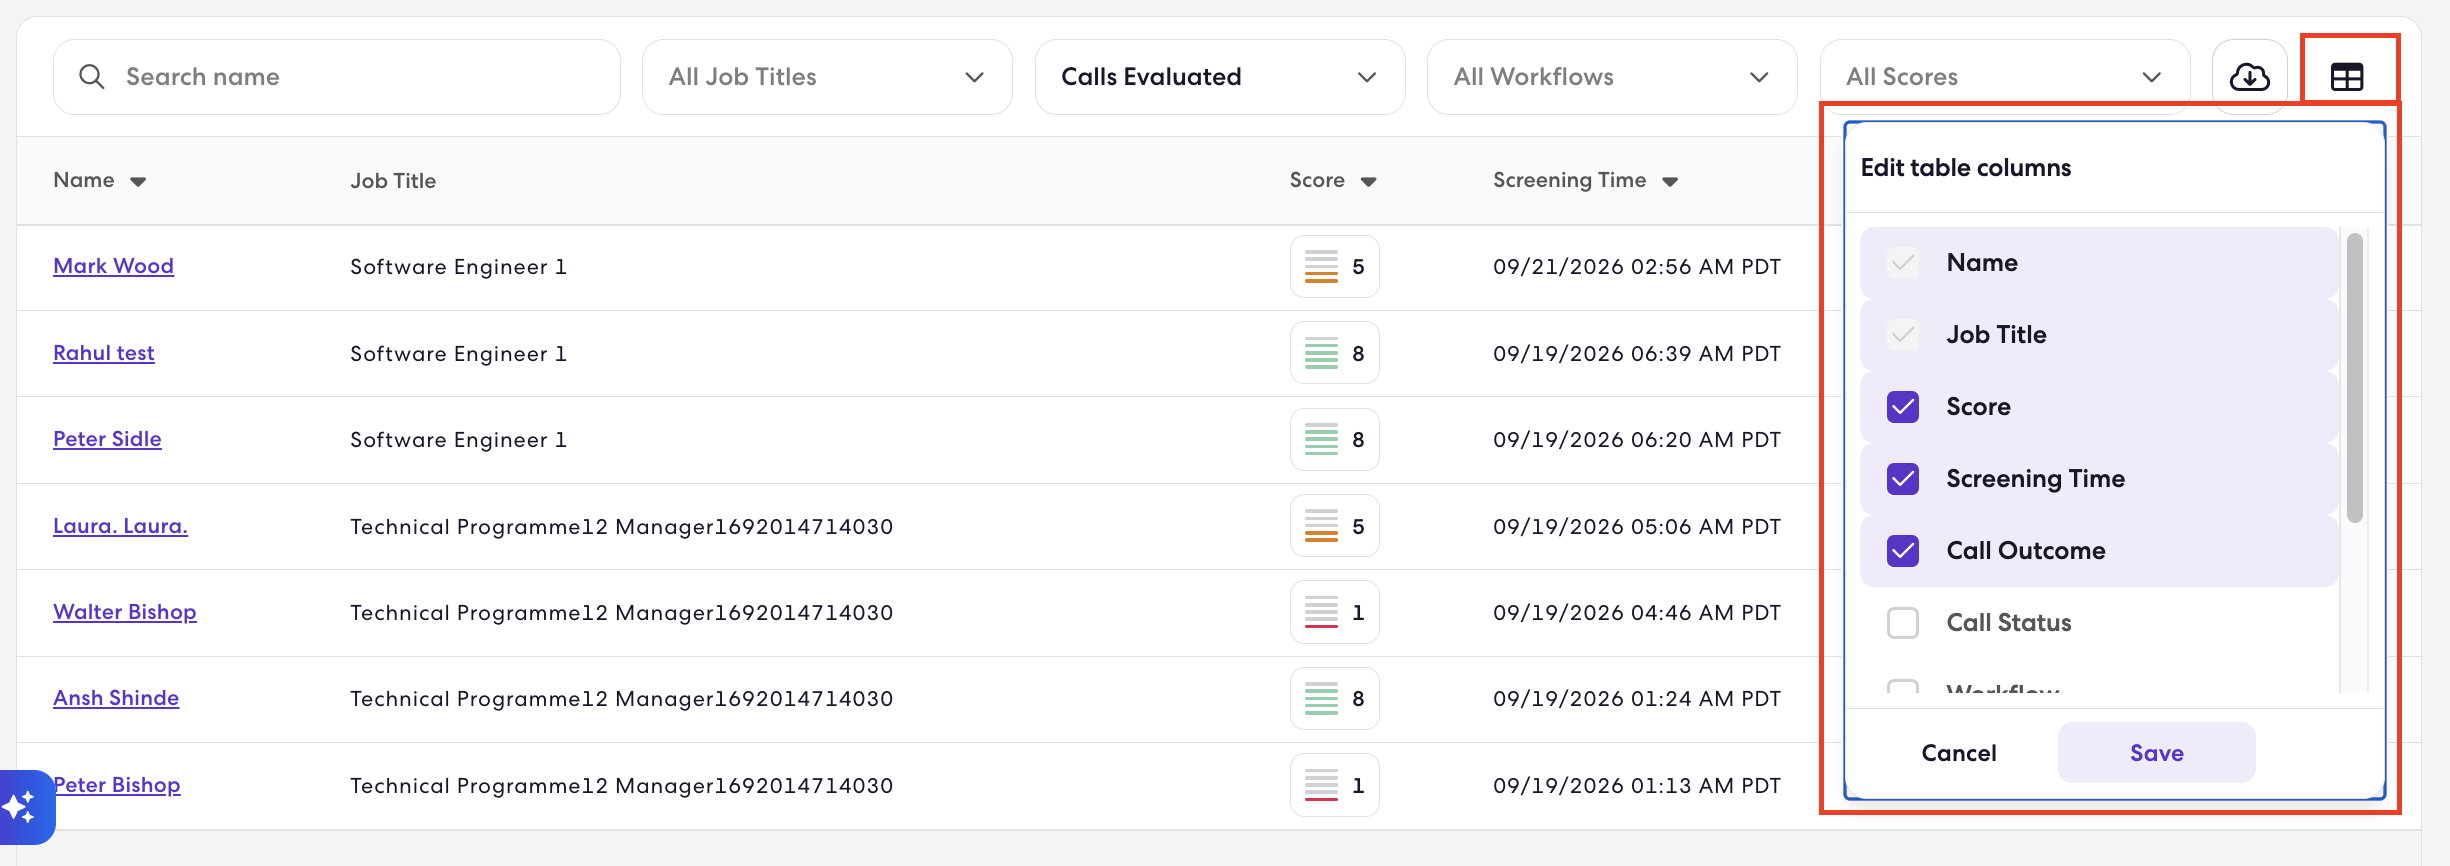Click Laura. Laura.'s Technical Programme12 Manager job title
This screenshot has width=2450, height=866.
click(621, 527)
